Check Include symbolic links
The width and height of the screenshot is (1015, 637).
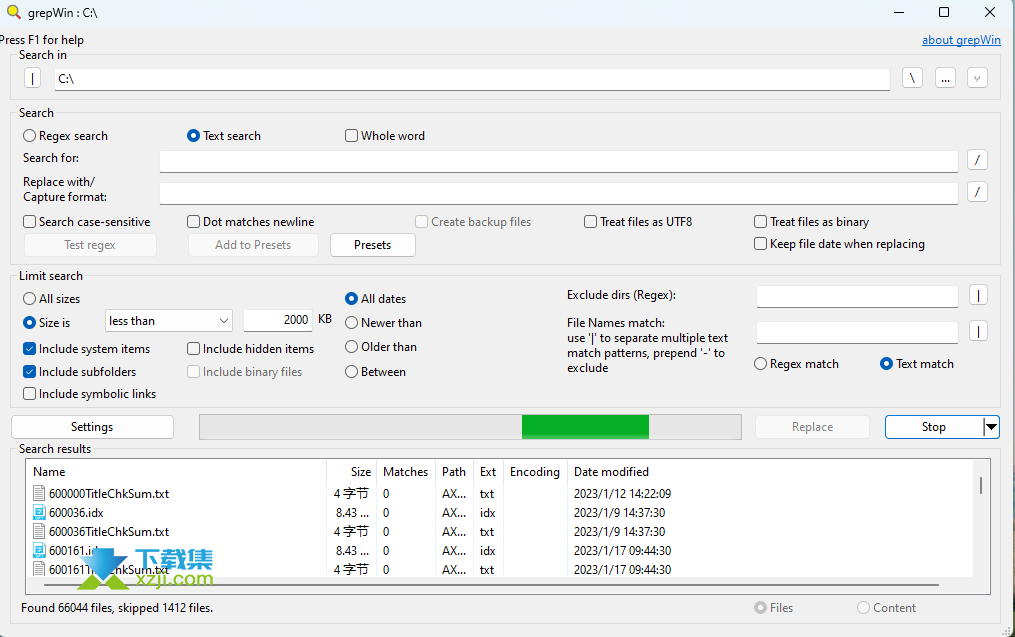[x=29, y=394]
